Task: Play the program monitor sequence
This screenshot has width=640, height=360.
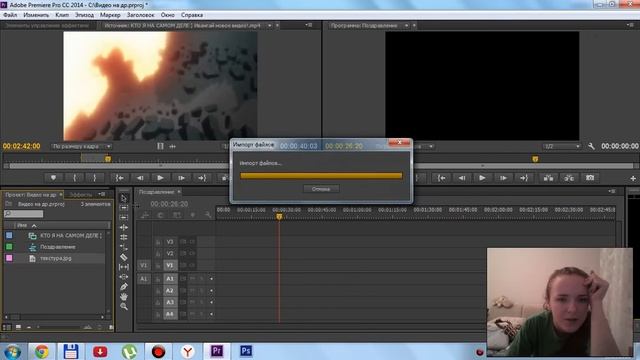Action: pos(482,178)
